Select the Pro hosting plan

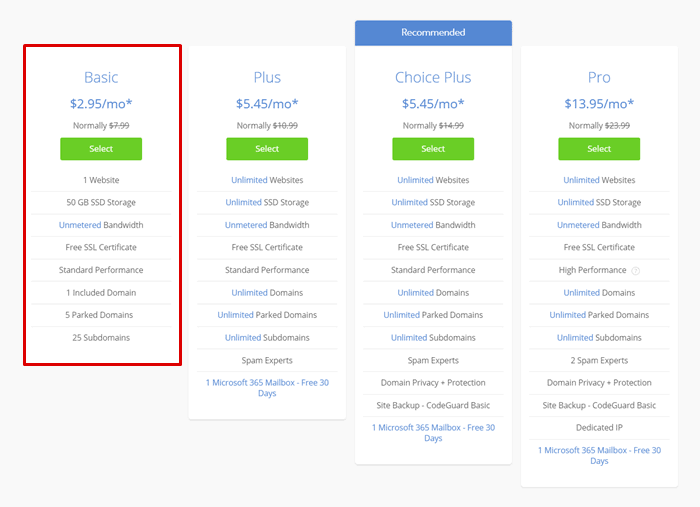point(599,149)
